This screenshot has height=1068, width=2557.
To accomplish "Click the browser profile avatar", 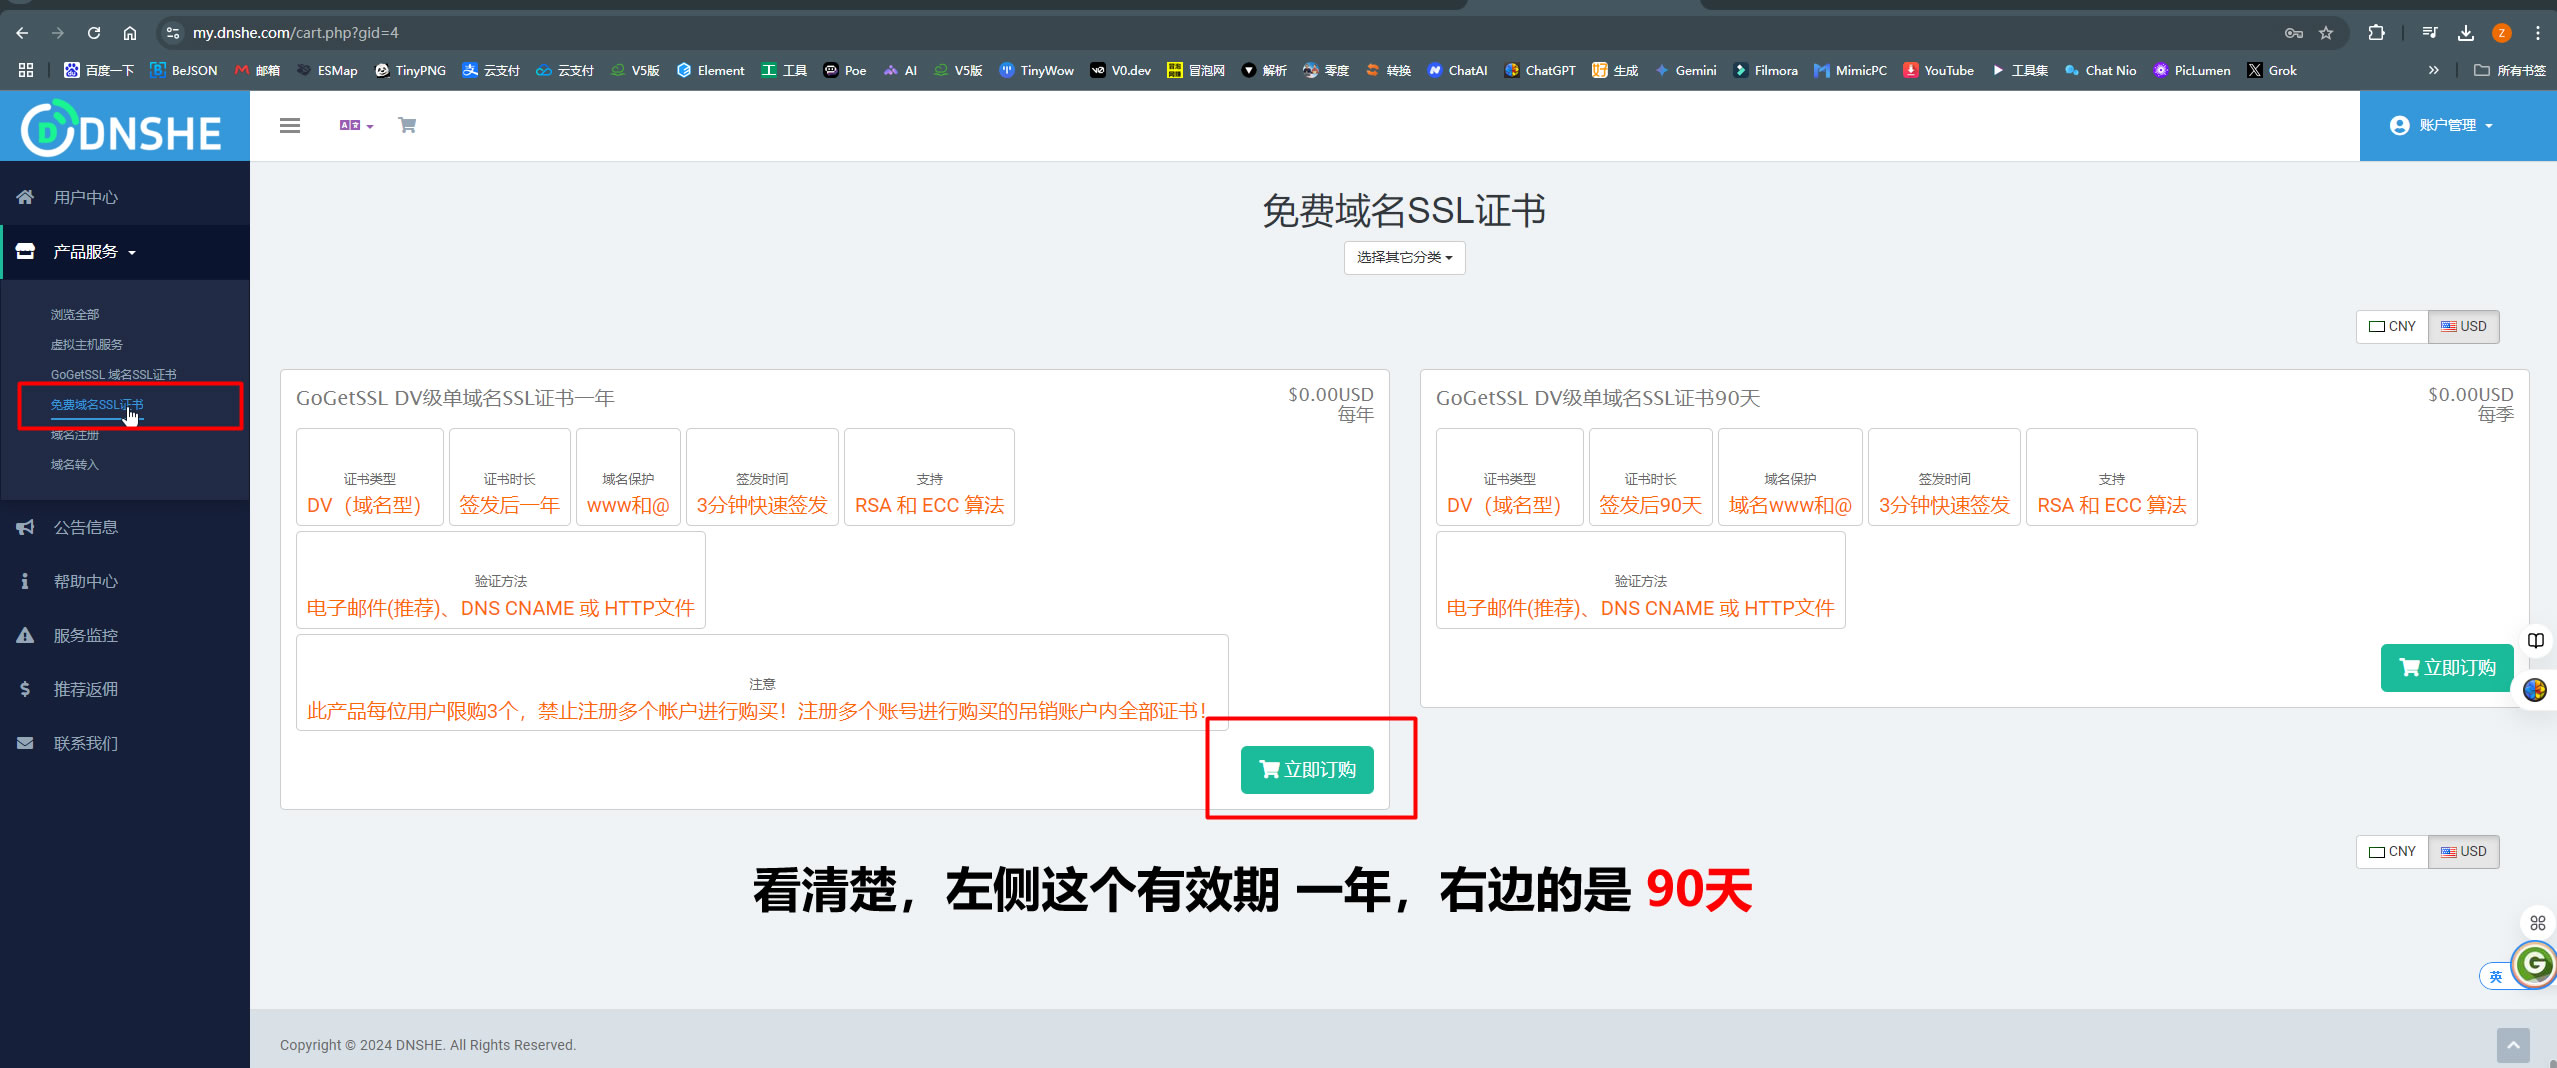I will click(x=2502, y=33).
